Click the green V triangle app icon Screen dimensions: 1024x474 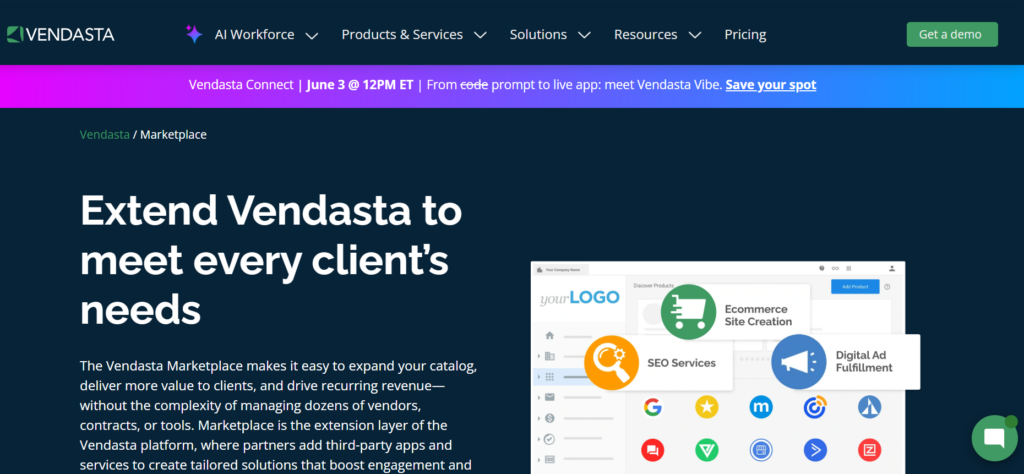point(707,450)
